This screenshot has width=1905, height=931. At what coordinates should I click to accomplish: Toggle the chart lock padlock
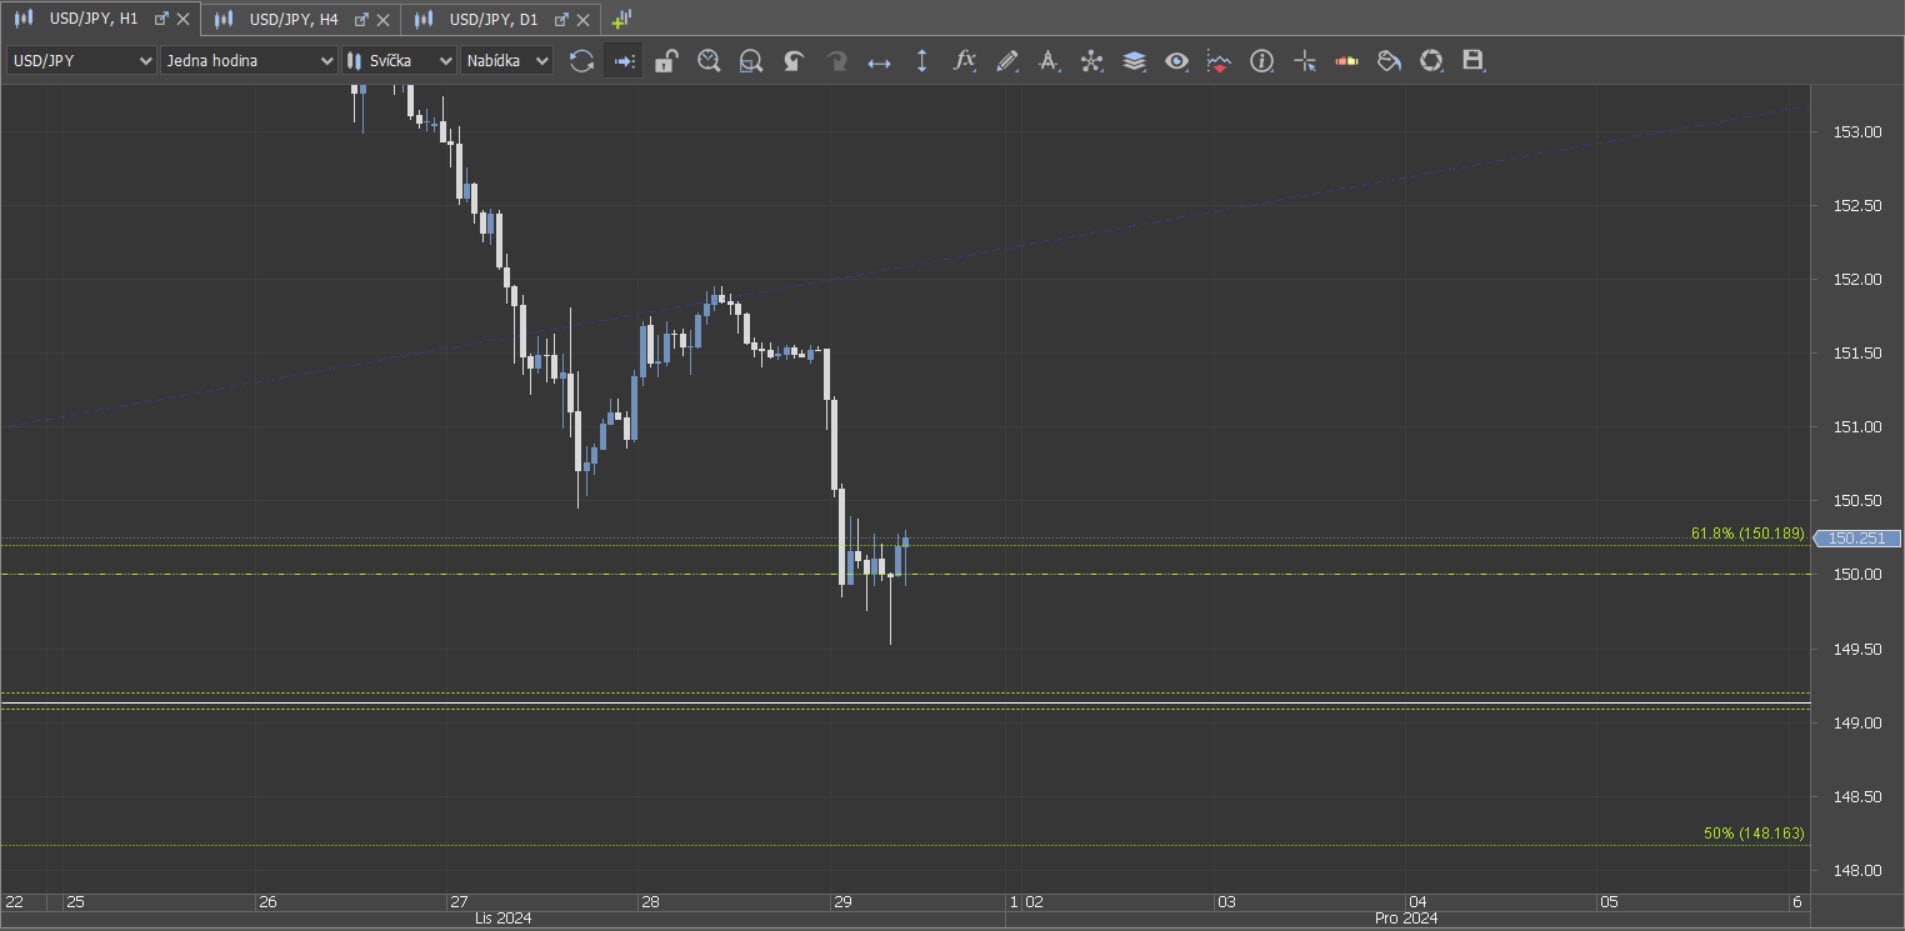(666, 61)
